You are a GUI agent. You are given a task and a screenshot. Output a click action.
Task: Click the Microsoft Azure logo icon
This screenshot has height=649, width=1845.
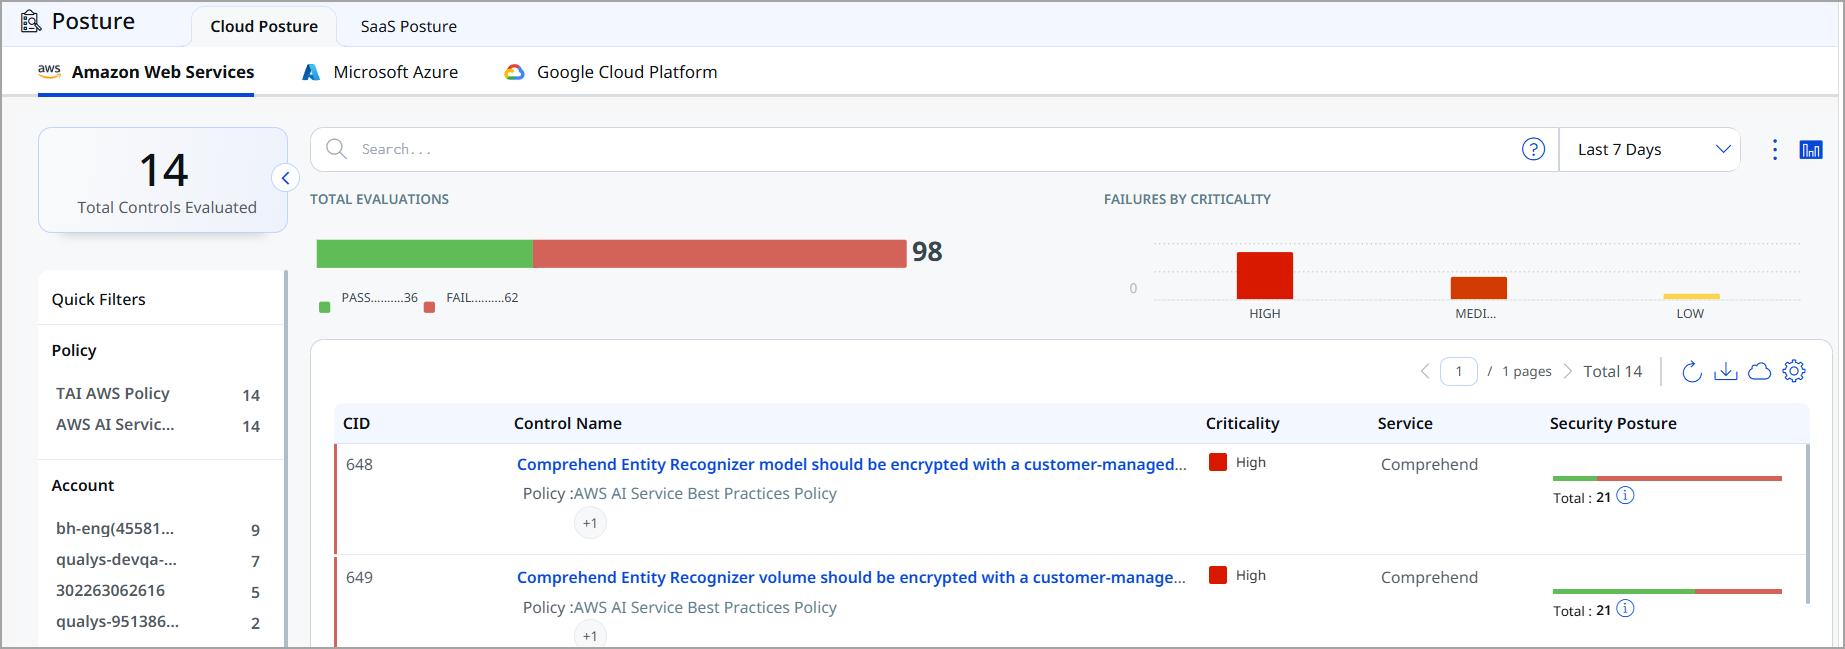[312, 72]
